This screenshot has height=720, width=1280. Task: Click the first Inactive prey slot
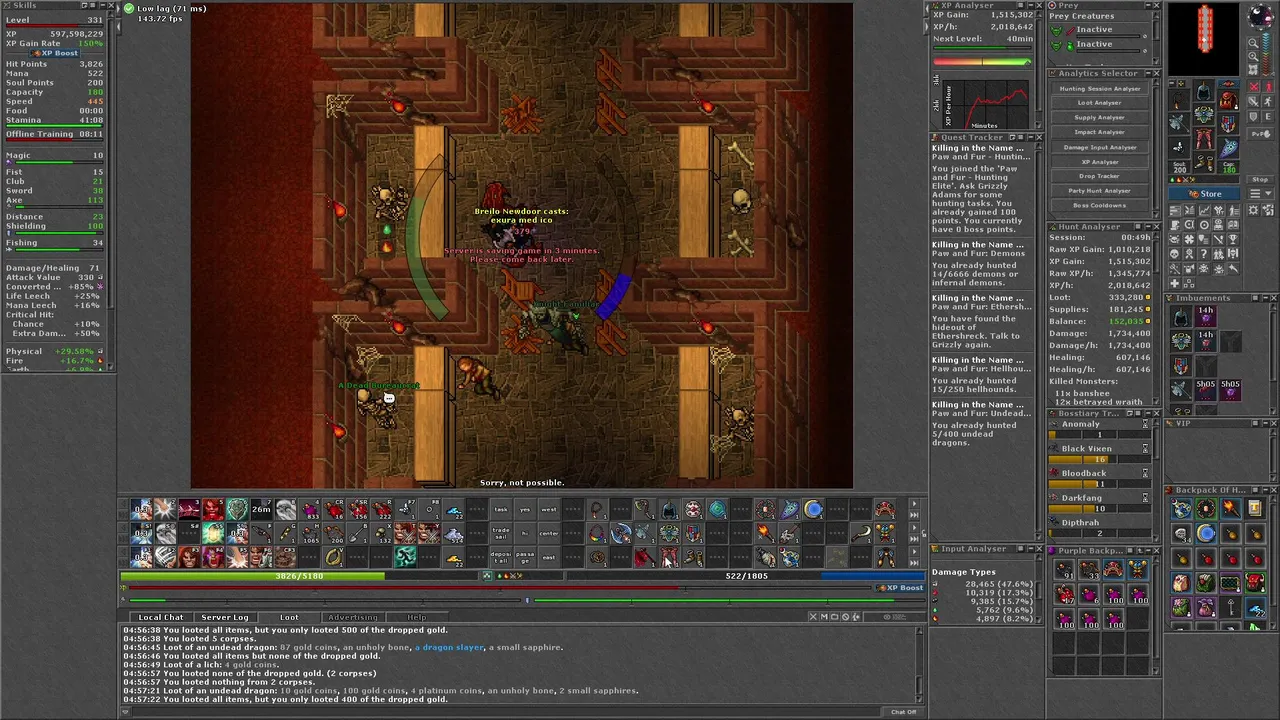click(x=1098, y=30)
